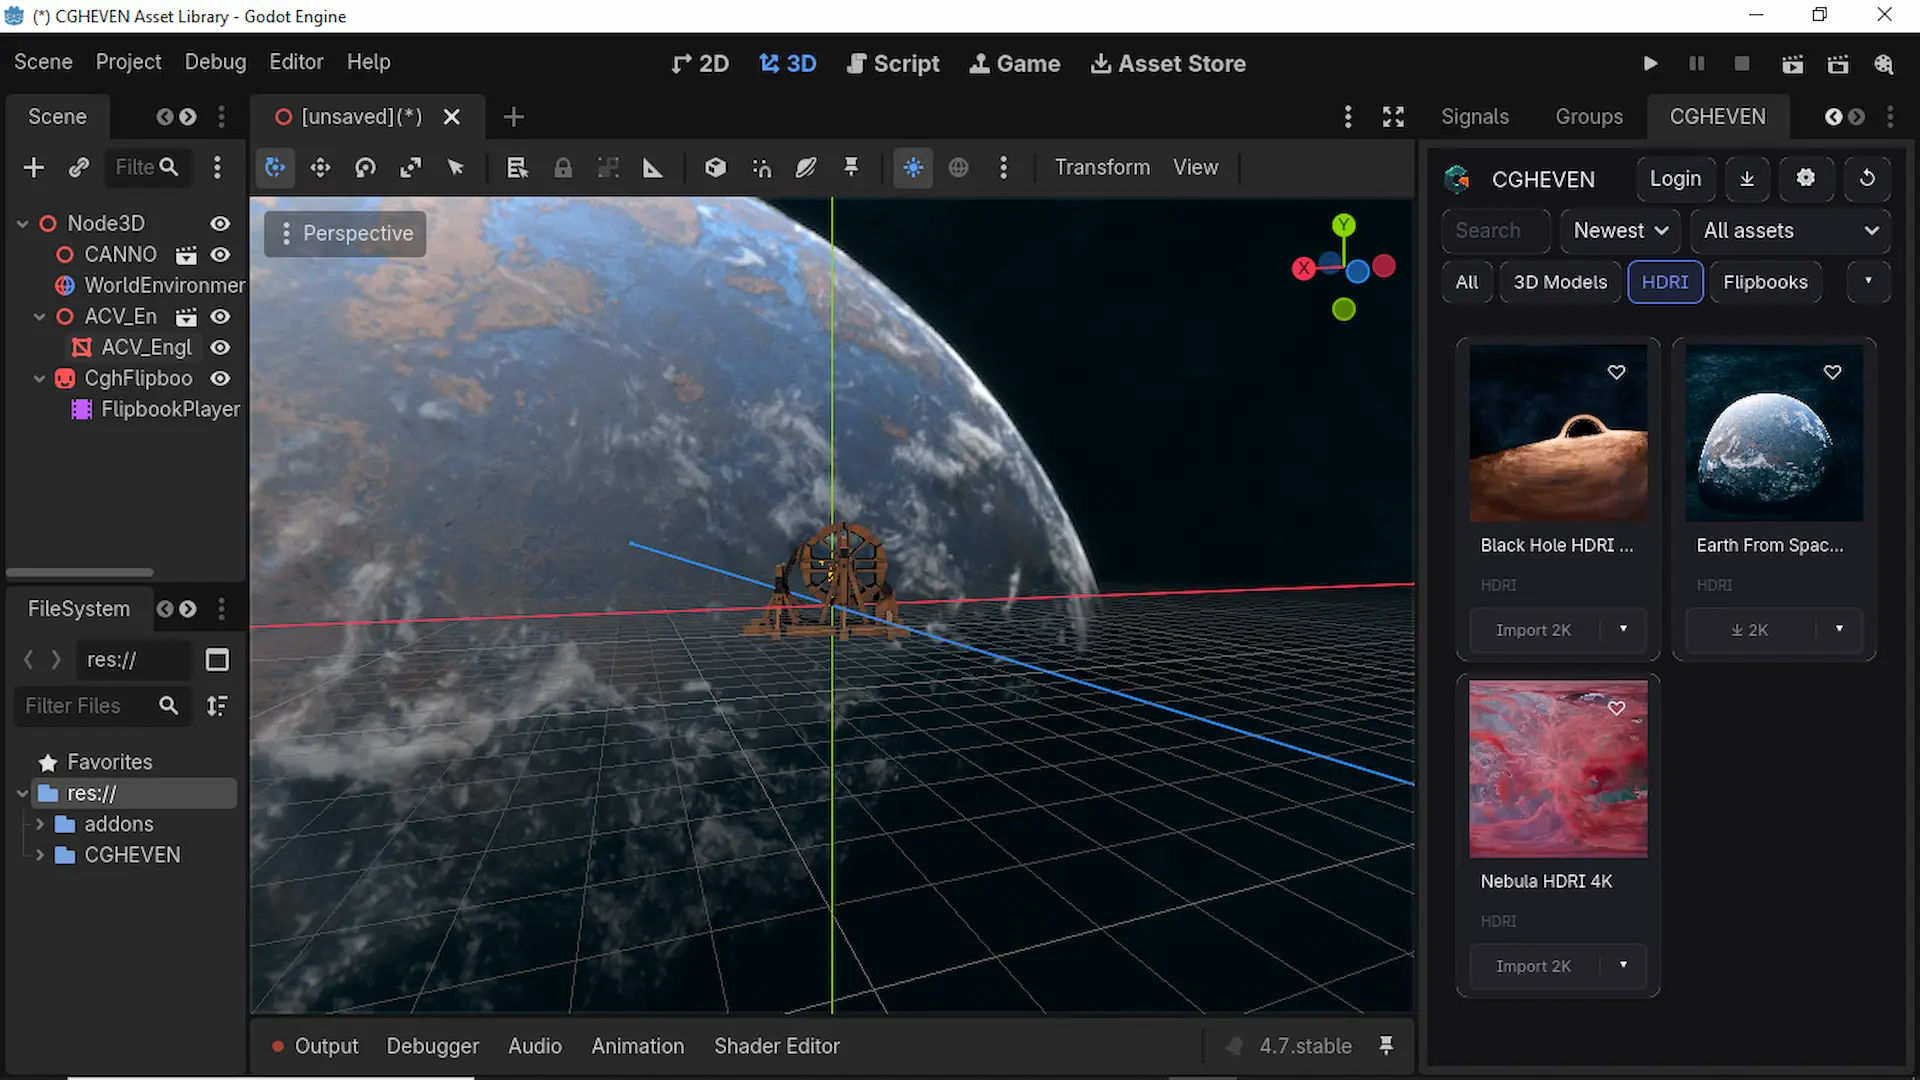Expand the addons folder
Viewport: 1920px width, 1080px height.
(x=39, y=825)
